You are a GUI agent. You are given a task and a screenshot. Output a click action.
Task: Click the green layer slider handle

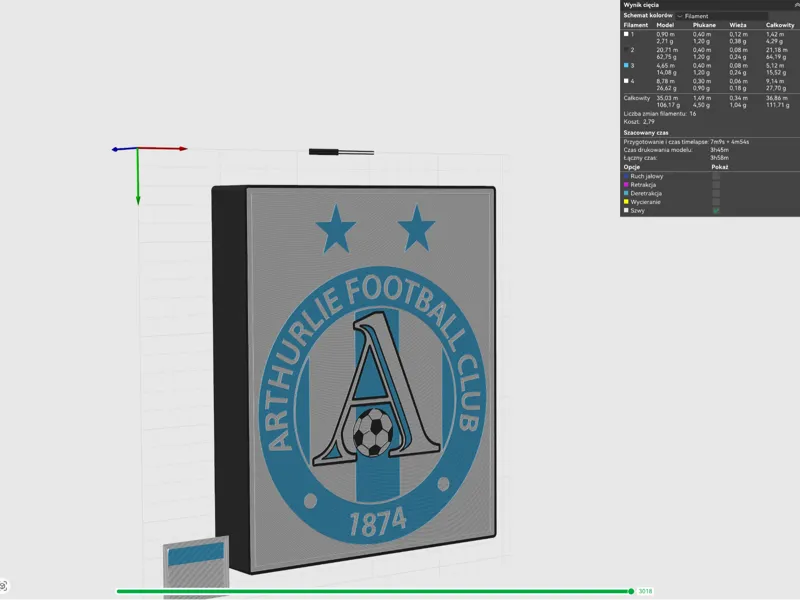click(631, 591)
